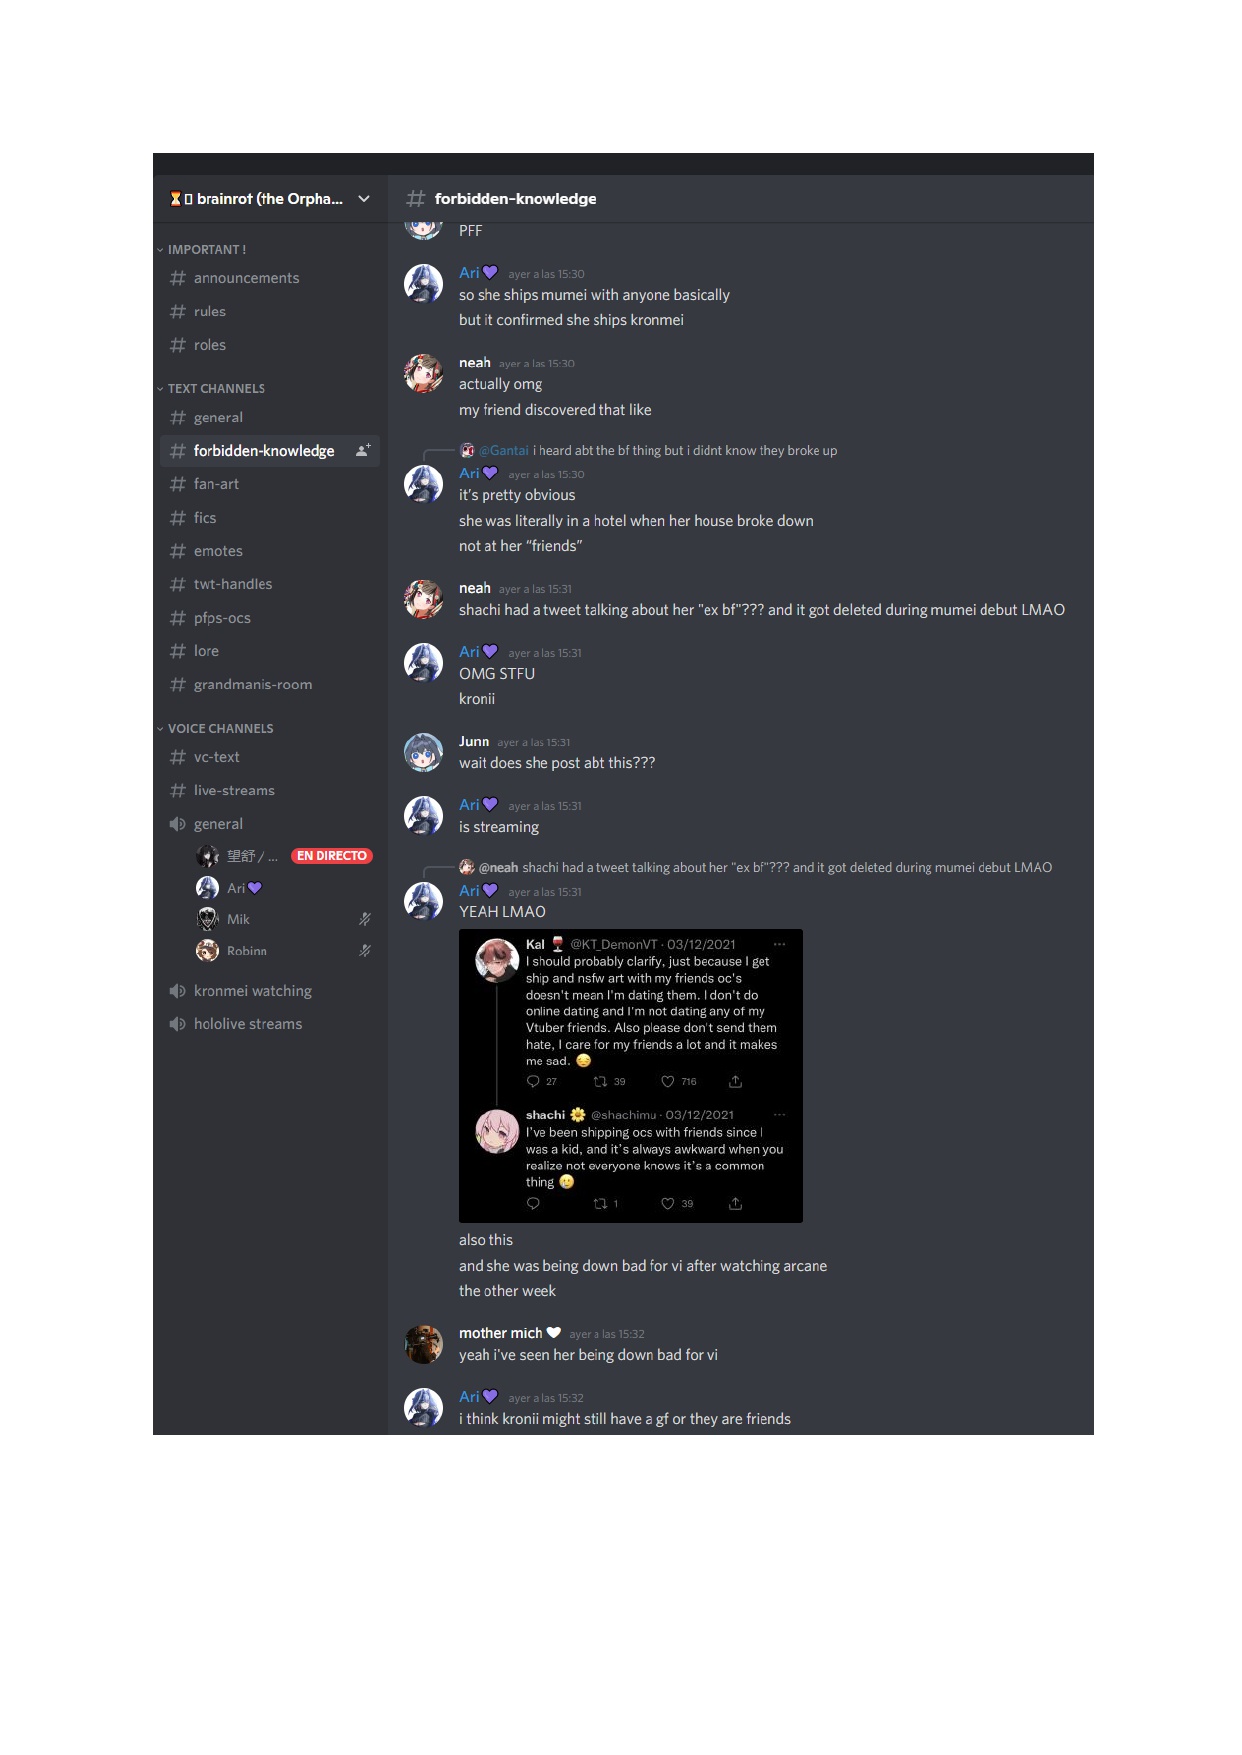Screen dimensions: 1242x1755
Task: Click Mik's muted microphone icon
Action: [x=365, y=919]
